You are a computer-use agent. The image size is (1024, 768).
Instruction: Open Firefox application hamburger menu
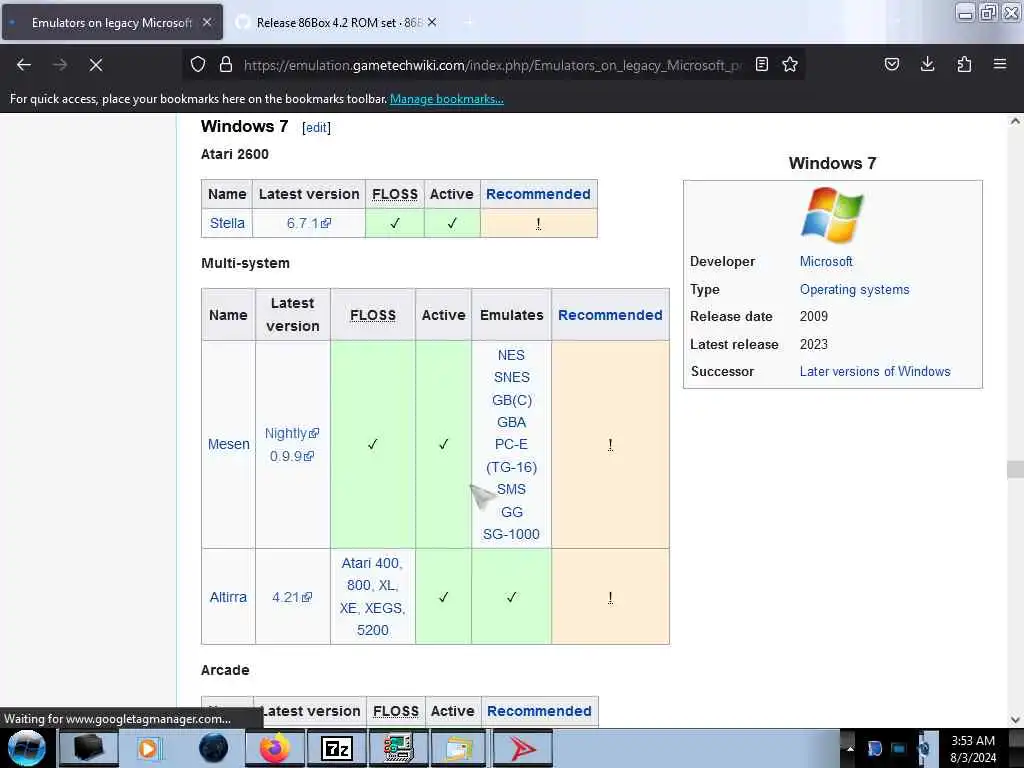coord(1000,65)
